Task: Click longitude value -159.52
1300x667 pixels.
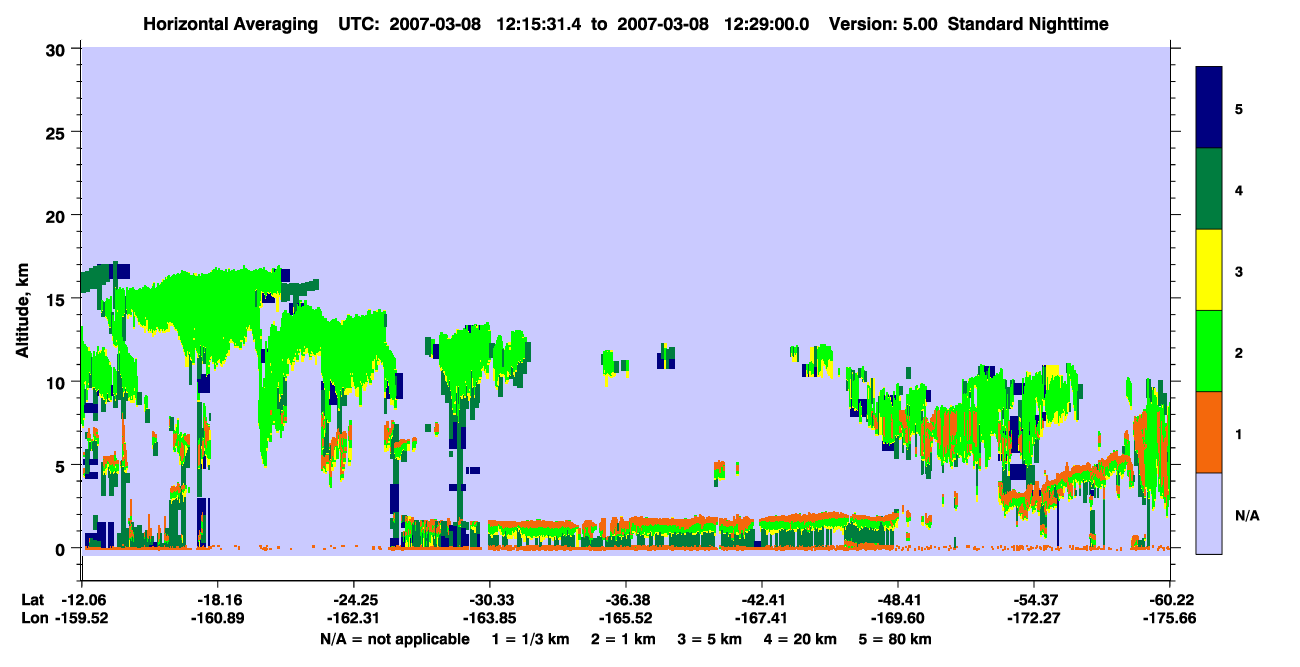Action: tap(82, 618)
